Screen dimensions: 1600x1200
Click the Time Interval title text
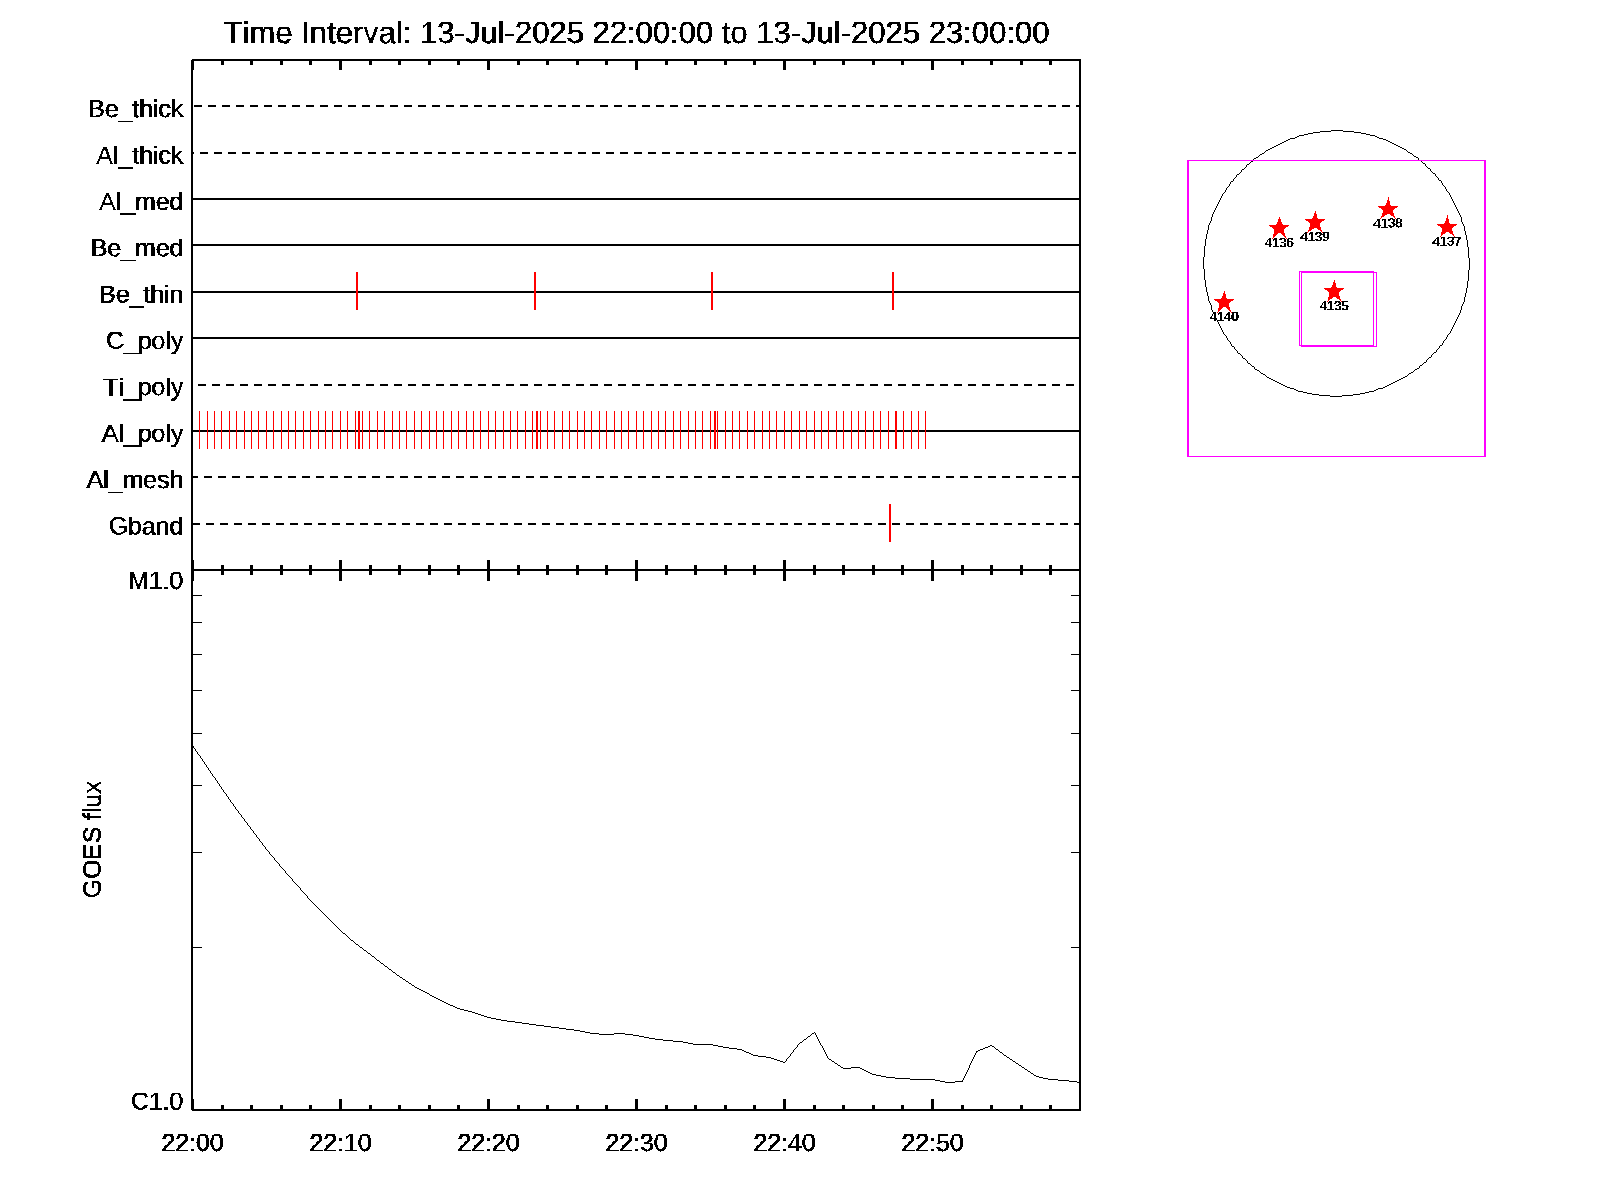pos(636,33)
